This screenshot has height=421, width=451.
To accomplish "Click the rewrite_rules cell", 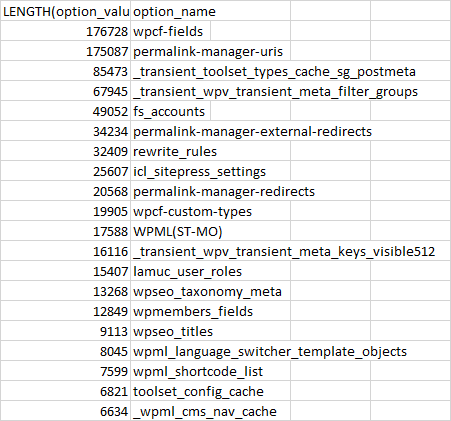I will (210, 151).
